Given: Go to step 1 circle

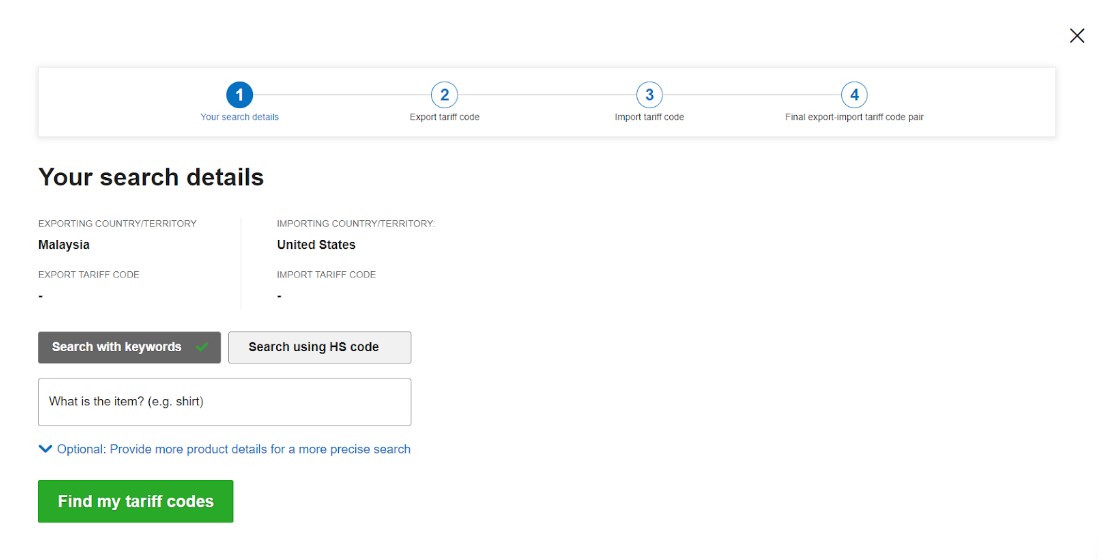Looking at the screenshot, I should pos(239,94).
